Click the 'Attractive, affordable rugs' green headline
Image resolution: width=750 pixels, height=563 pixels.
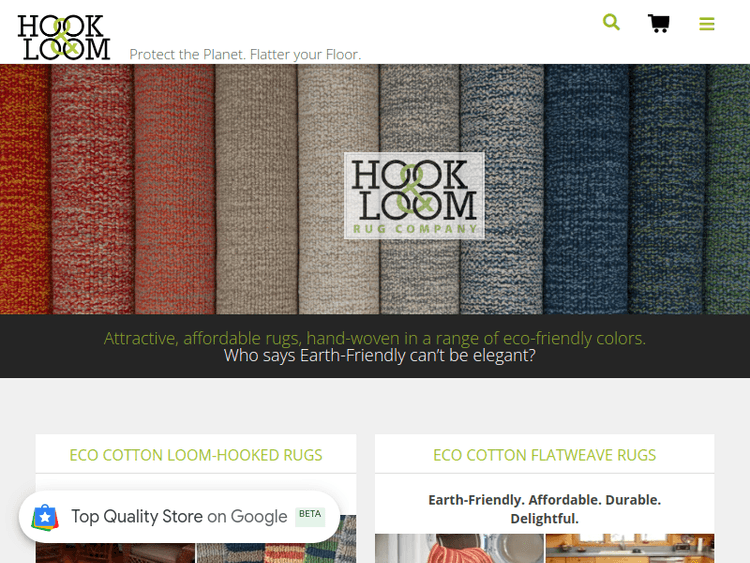(x=375, y=338)
